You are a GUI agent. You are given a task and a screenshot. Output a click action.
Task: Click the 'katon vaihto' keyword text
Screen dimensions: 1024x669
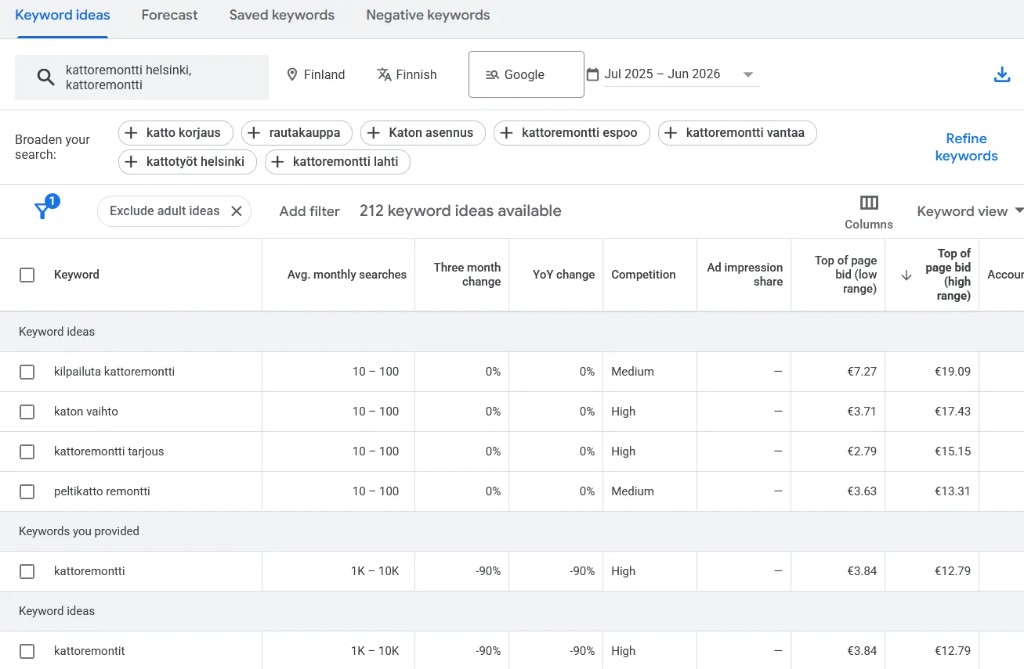coord(86,412)
